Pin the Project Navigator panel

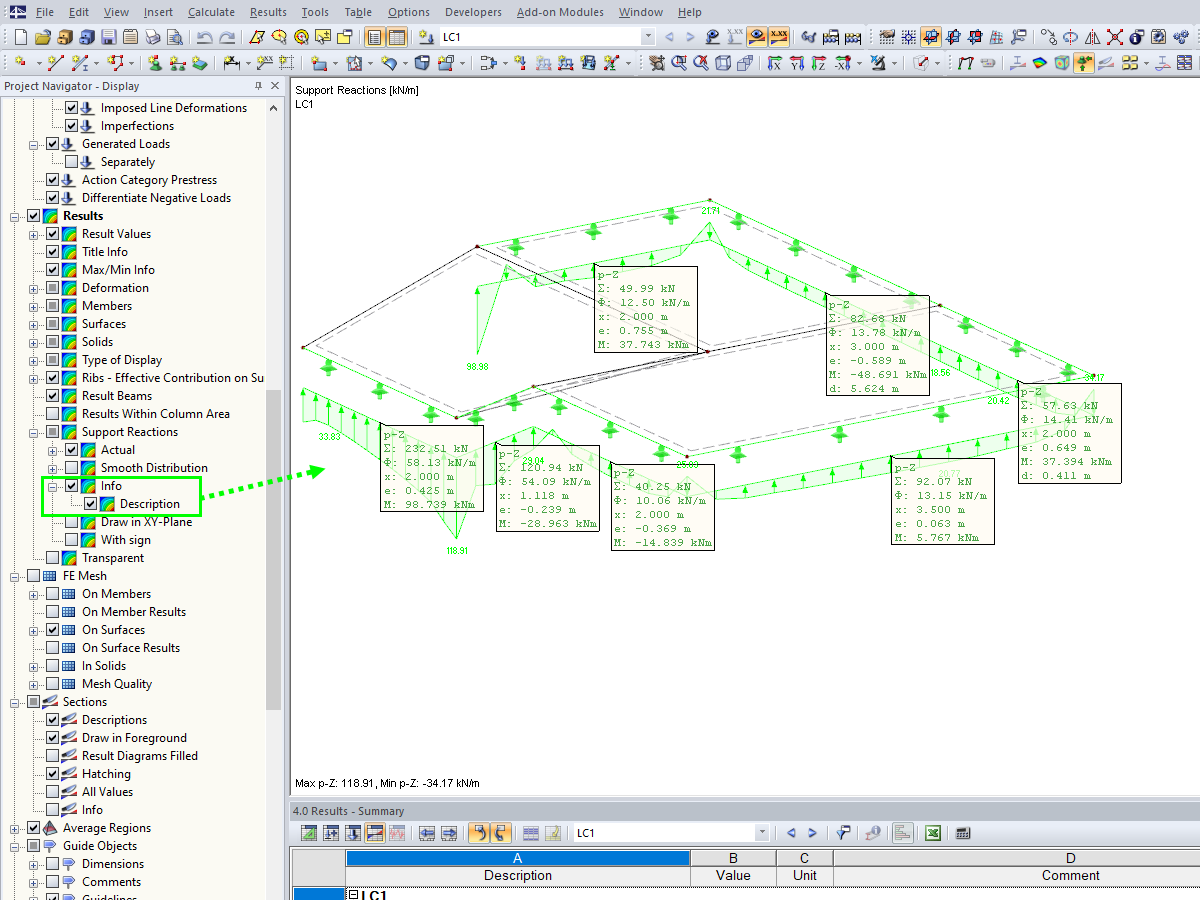pyautogui.click(x=256, y=85)
